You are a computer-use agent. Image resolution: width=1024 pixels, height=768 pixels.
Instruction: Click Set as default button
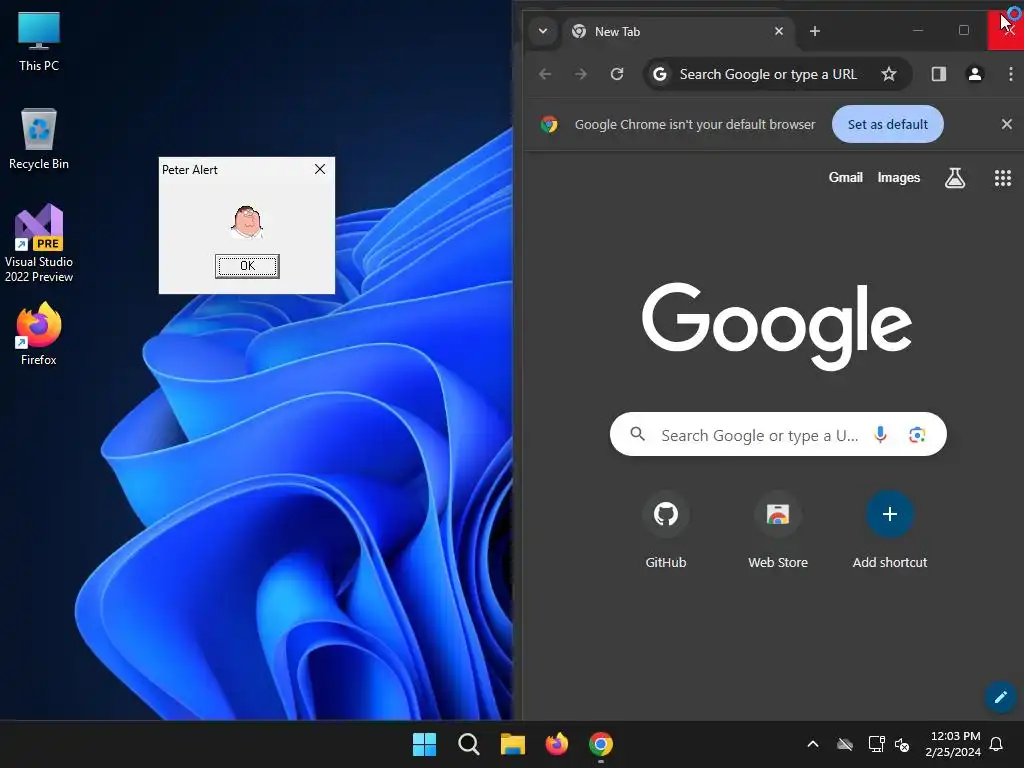click(x=888, y=124)
